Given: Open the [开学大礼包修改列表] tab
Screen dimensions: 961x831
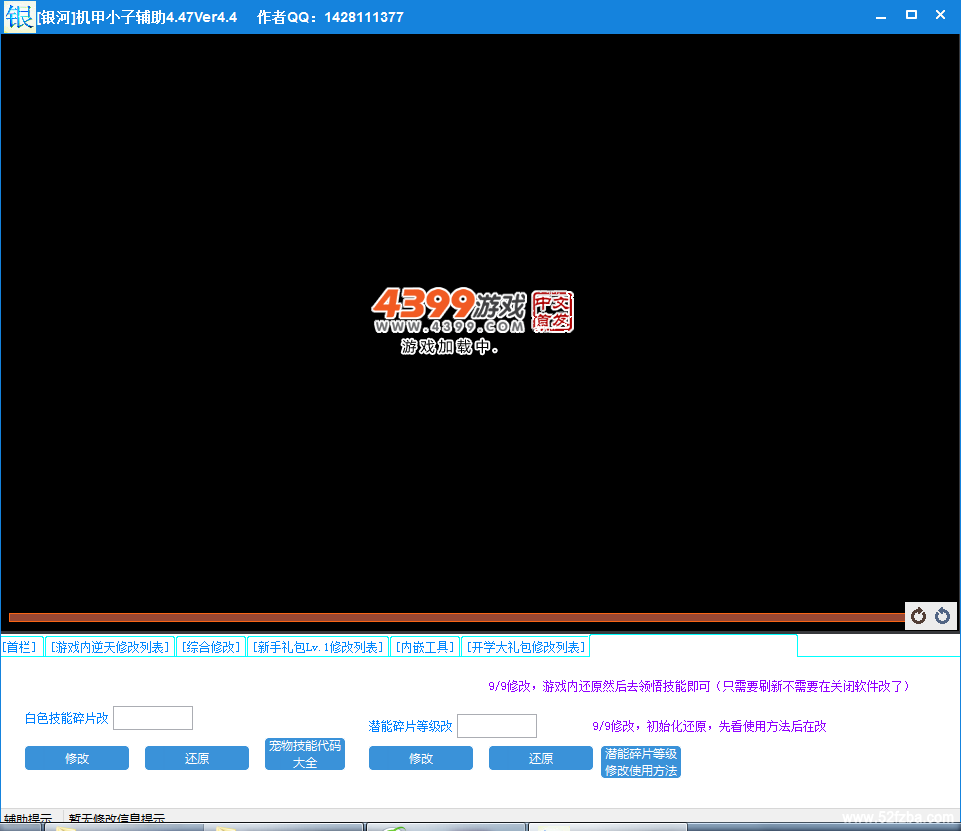Looking at the screenshot, I should click(x=525, y=647).
